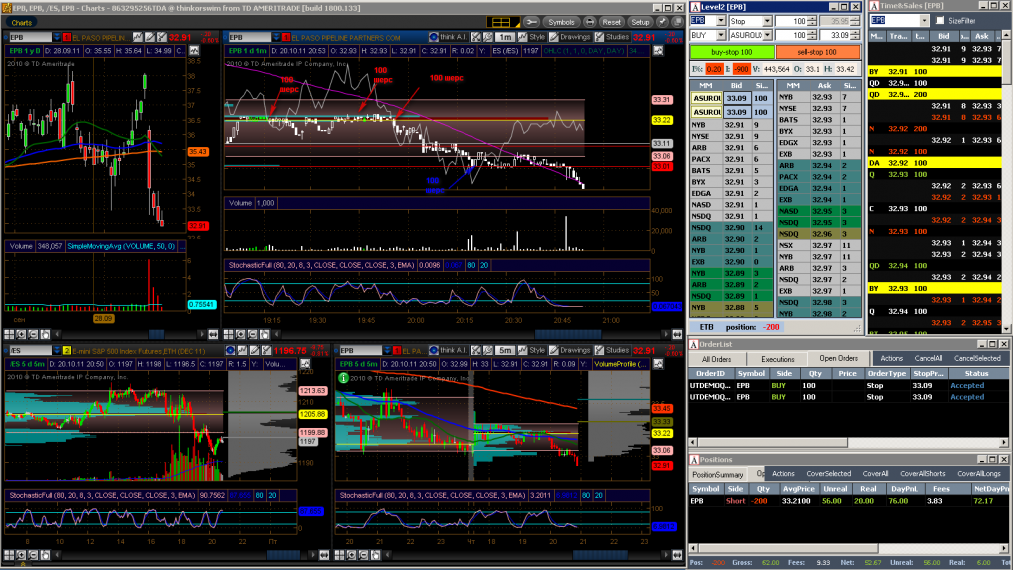Screen dimensions: 1013x570
Task: Open Drawings menu on EPB 1m chart
Action: (x=570, y=37)
